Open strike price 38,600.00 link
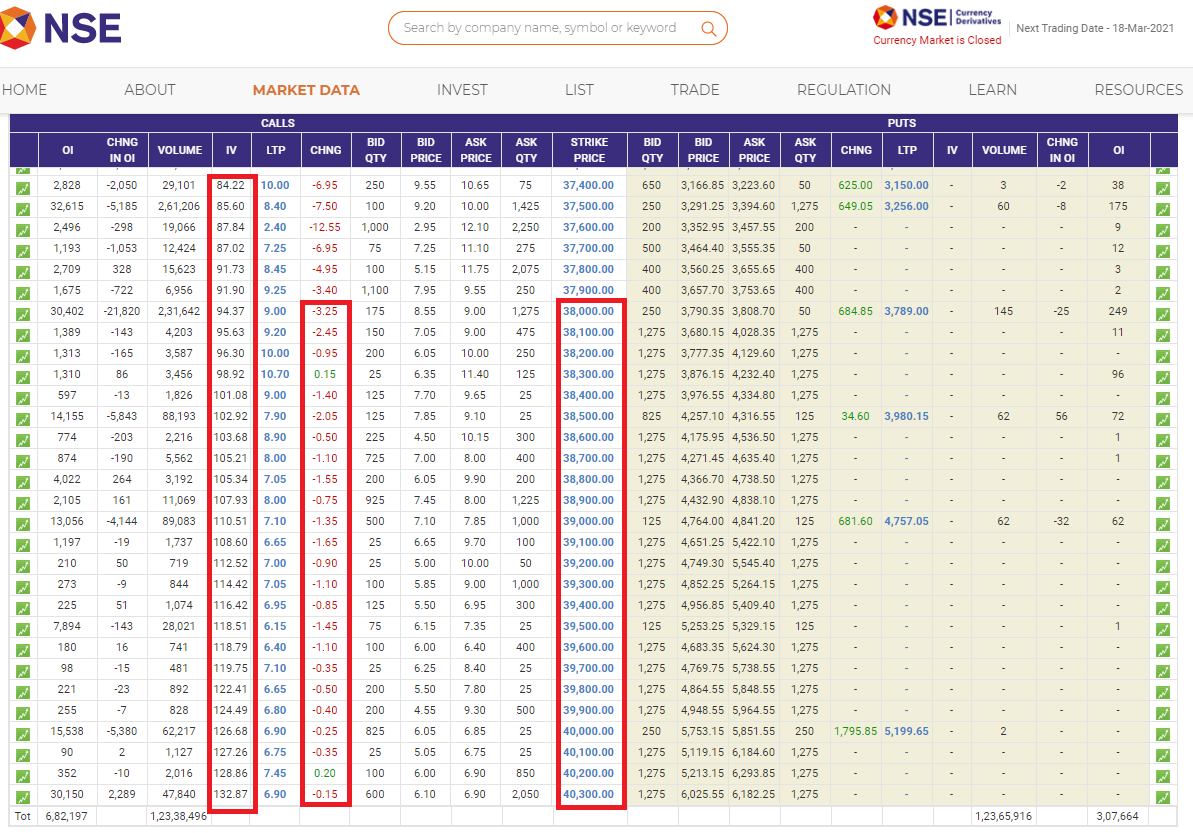 [x=588, y=437]
